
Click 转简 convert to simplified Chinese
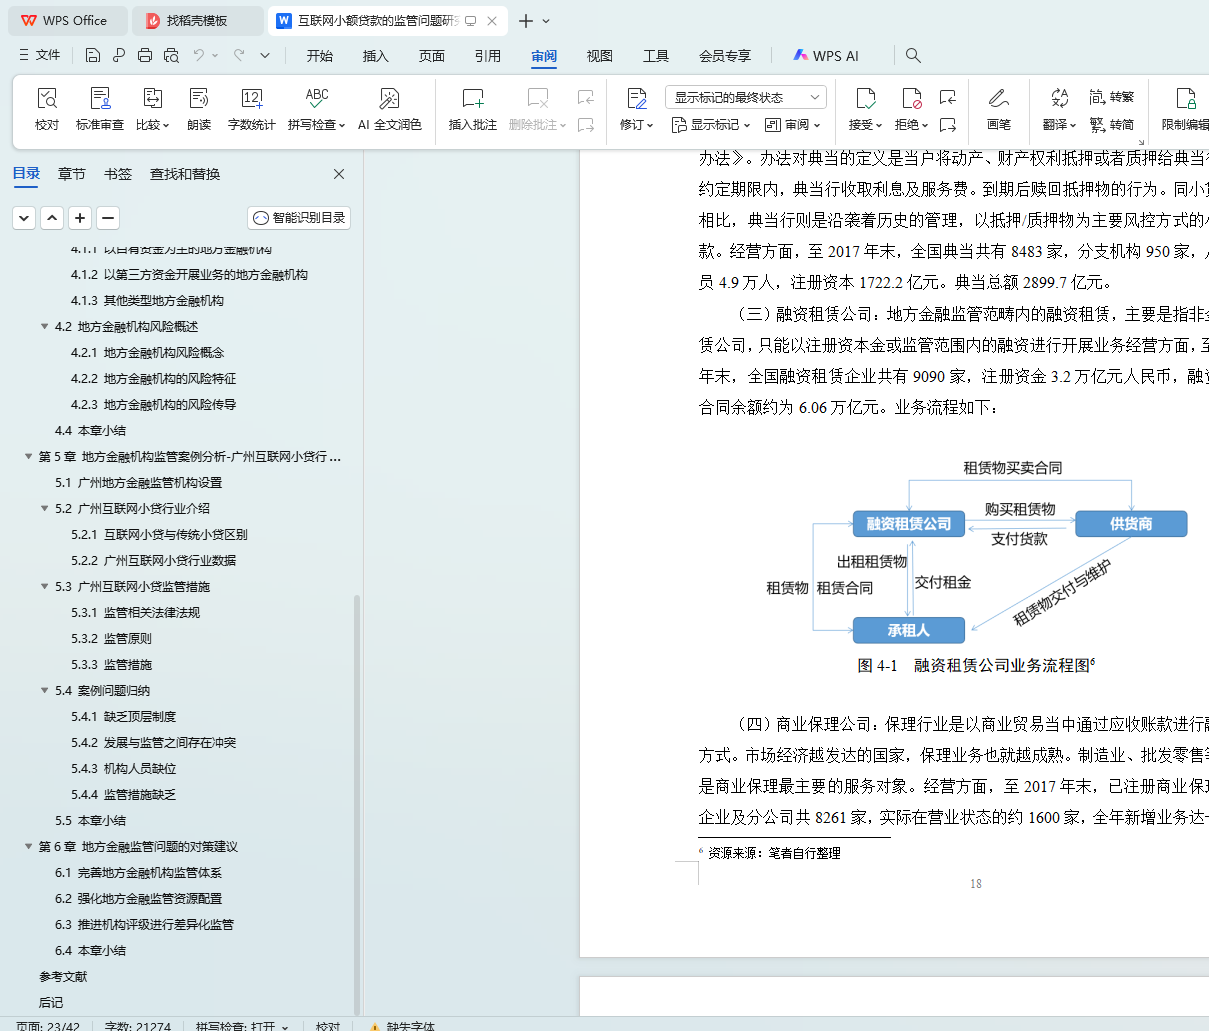point(1112,125)
